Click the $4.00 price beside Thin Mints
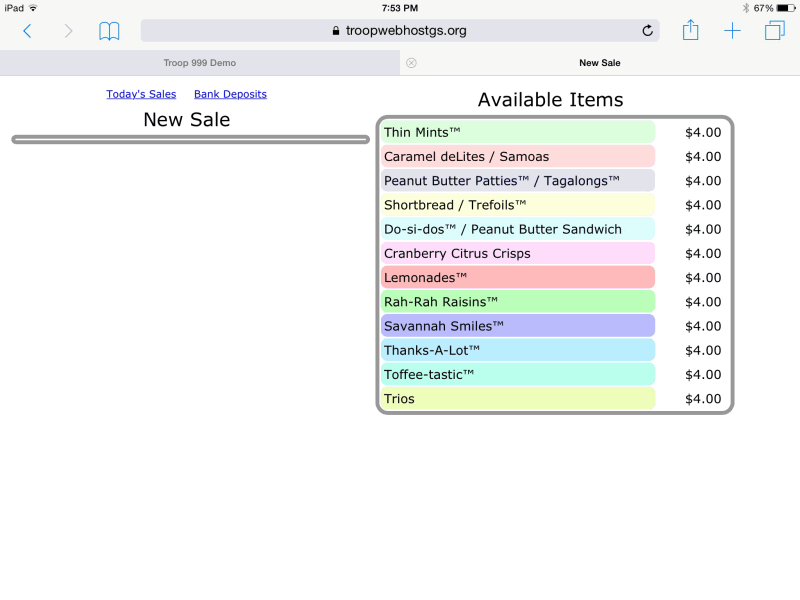Screen dimensions: 800x600 click(703, 132)
